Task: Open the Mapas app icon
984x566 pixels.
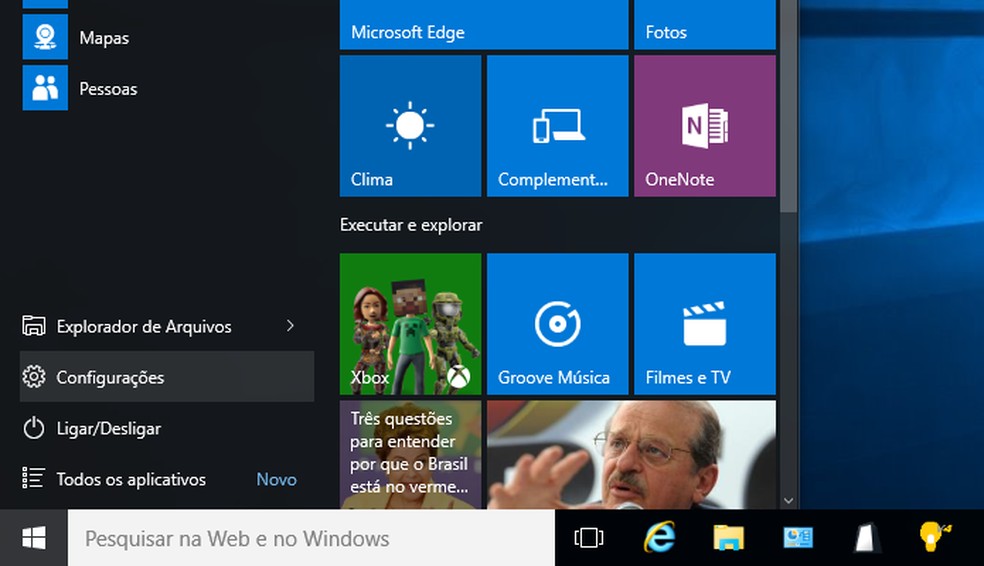Action: [45, 37]
